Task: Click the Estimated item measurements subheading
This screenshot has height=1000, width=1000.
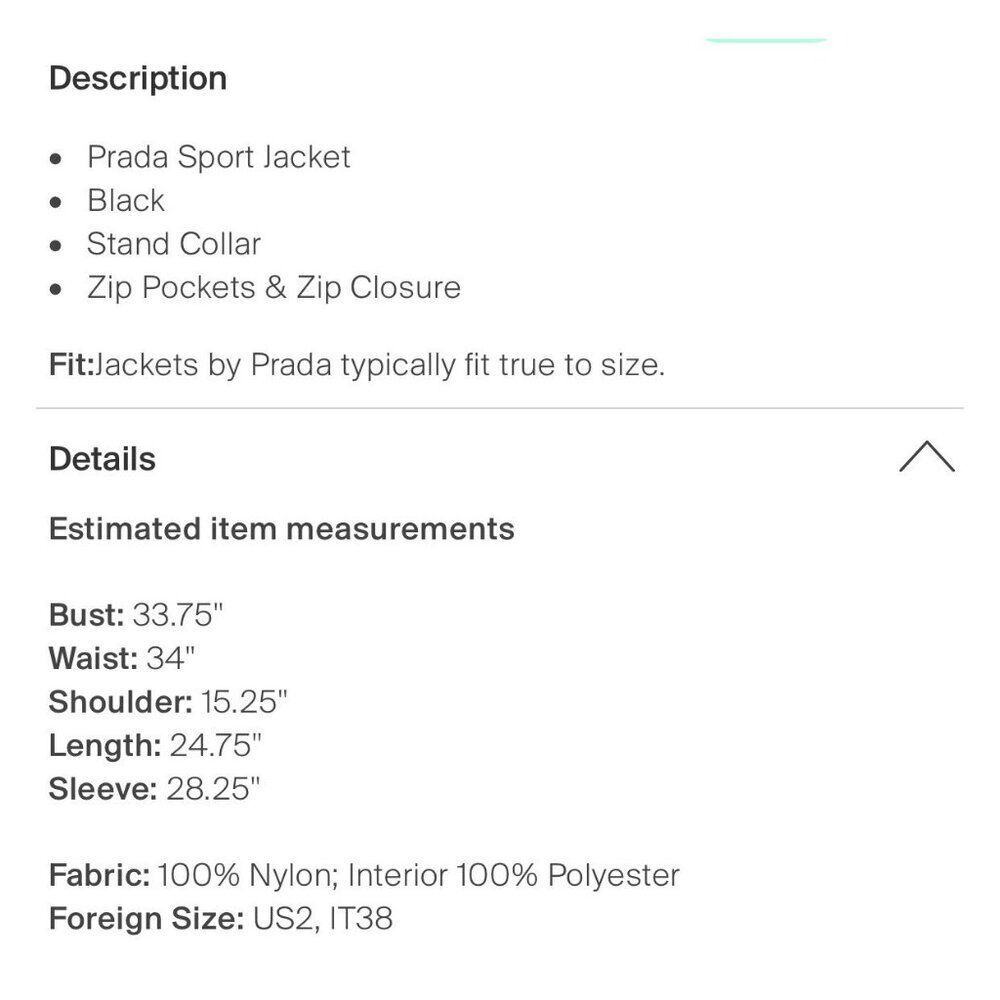Action: point(281,528)
